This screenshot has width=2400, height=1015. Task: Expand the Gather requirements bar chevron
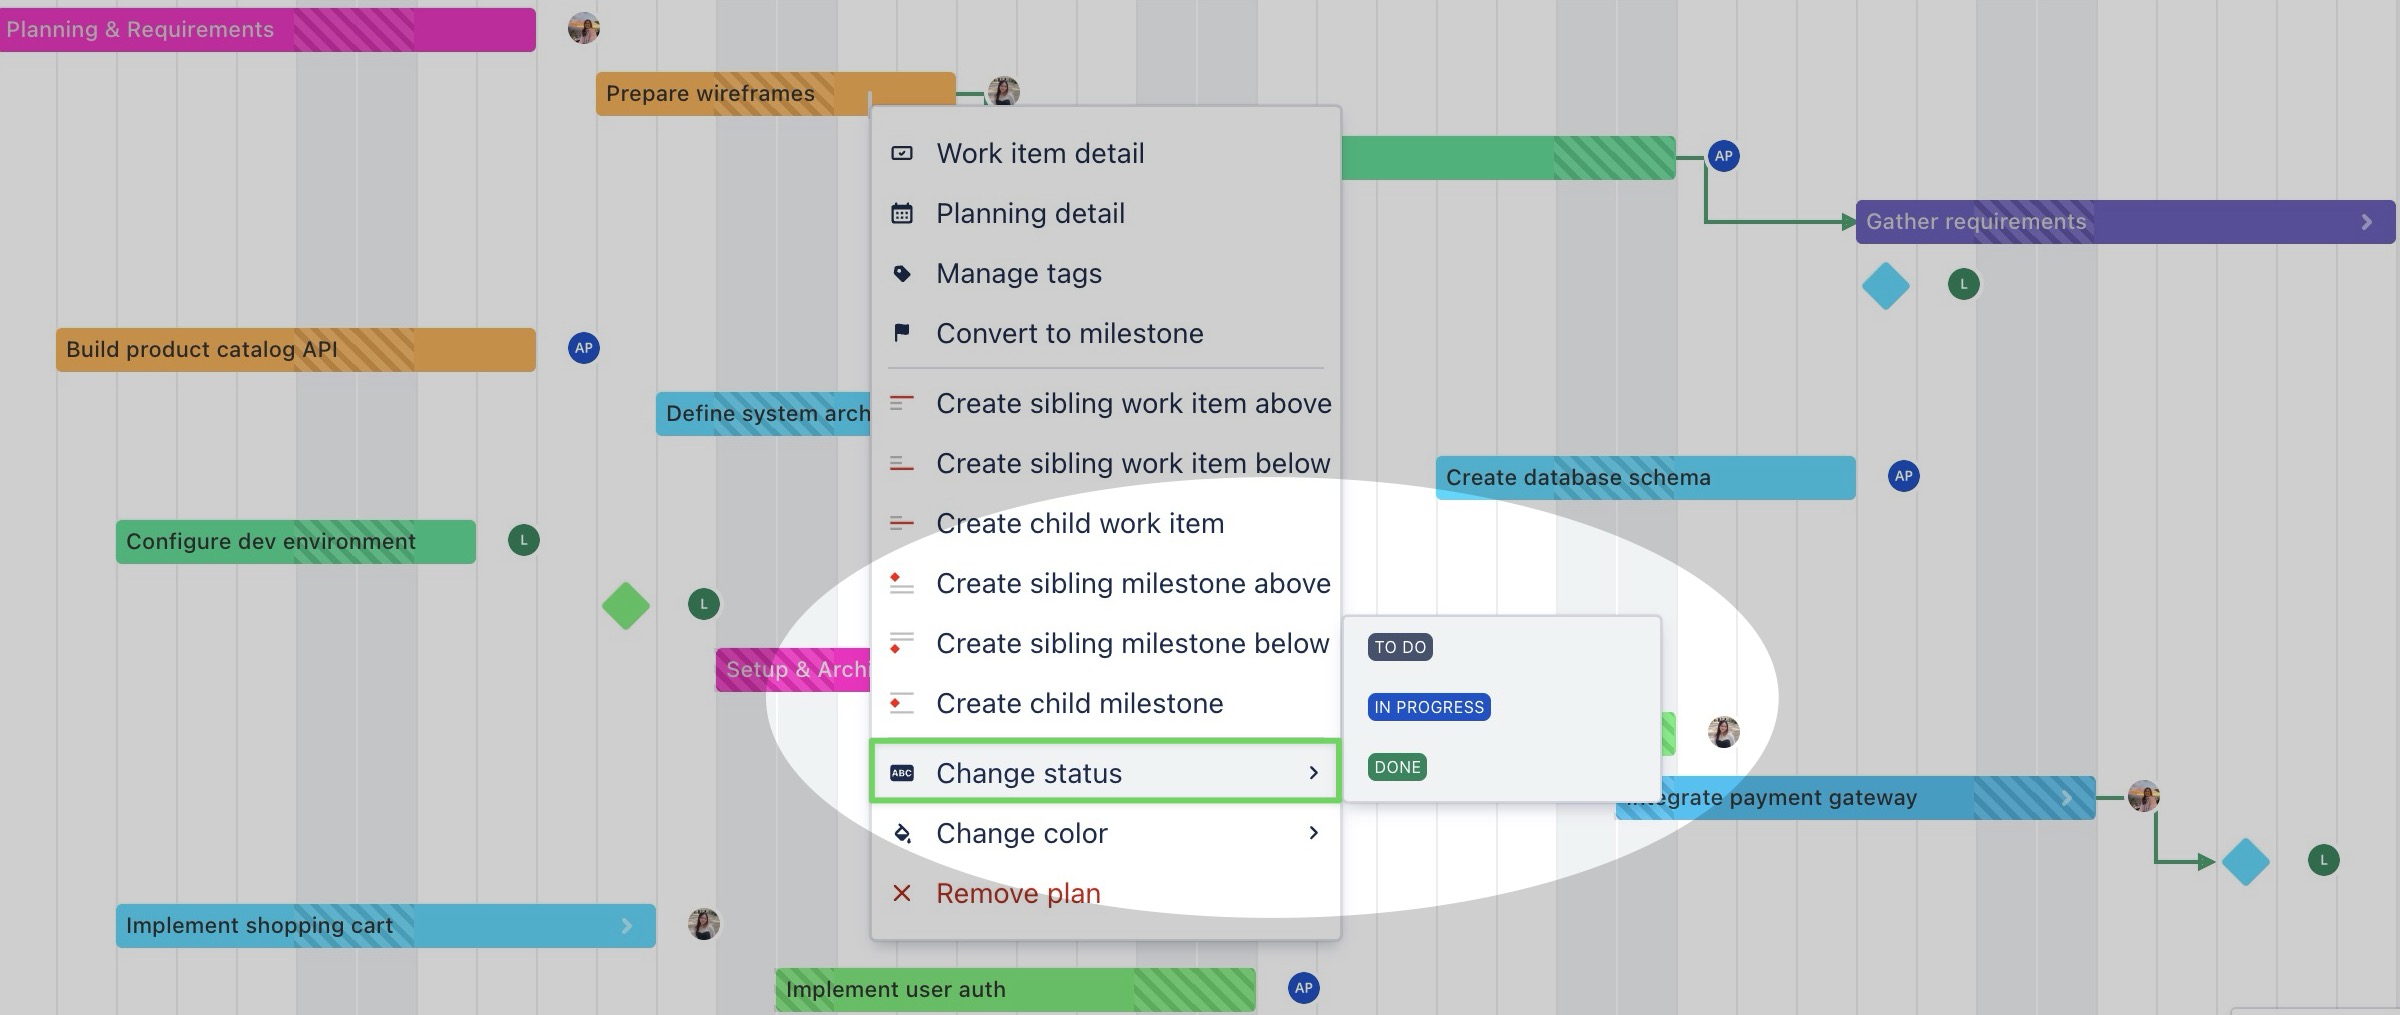pos(2366,222)
